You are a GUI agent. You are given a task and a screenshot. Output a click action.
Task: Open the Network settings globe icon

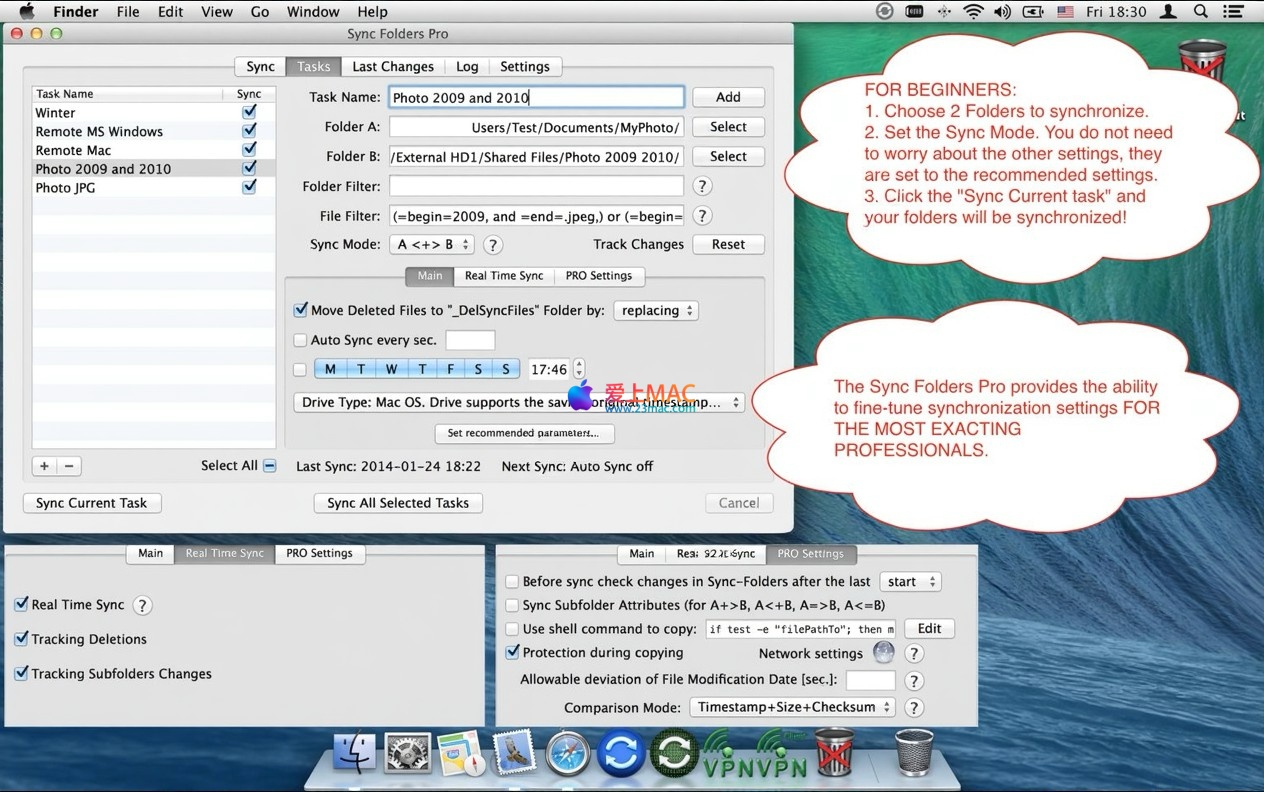pos(883,653)
